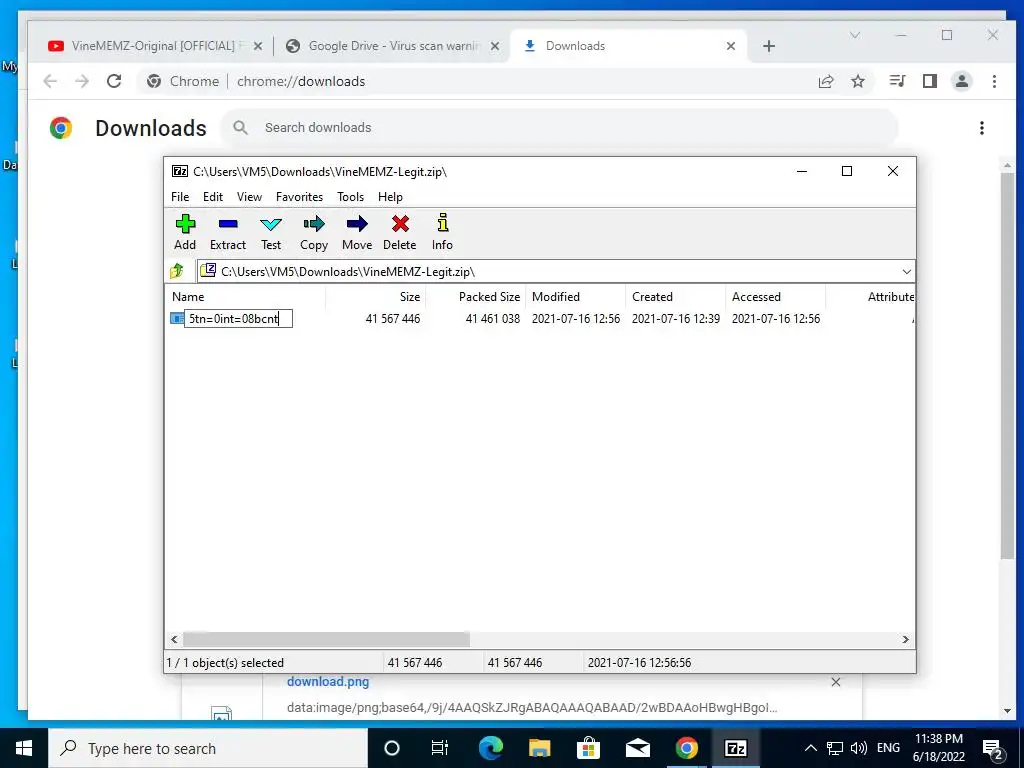This screenshot has height=768, width=1024.
Task: Open the Favorites menu in 7-Zip
Action: (299, 197)
